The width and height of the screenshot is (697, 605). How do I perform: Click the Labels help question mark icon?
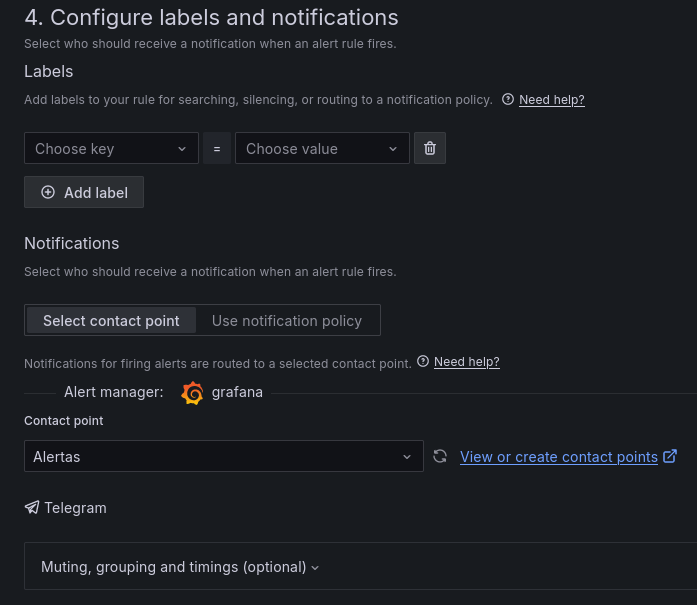pos(508,100)
